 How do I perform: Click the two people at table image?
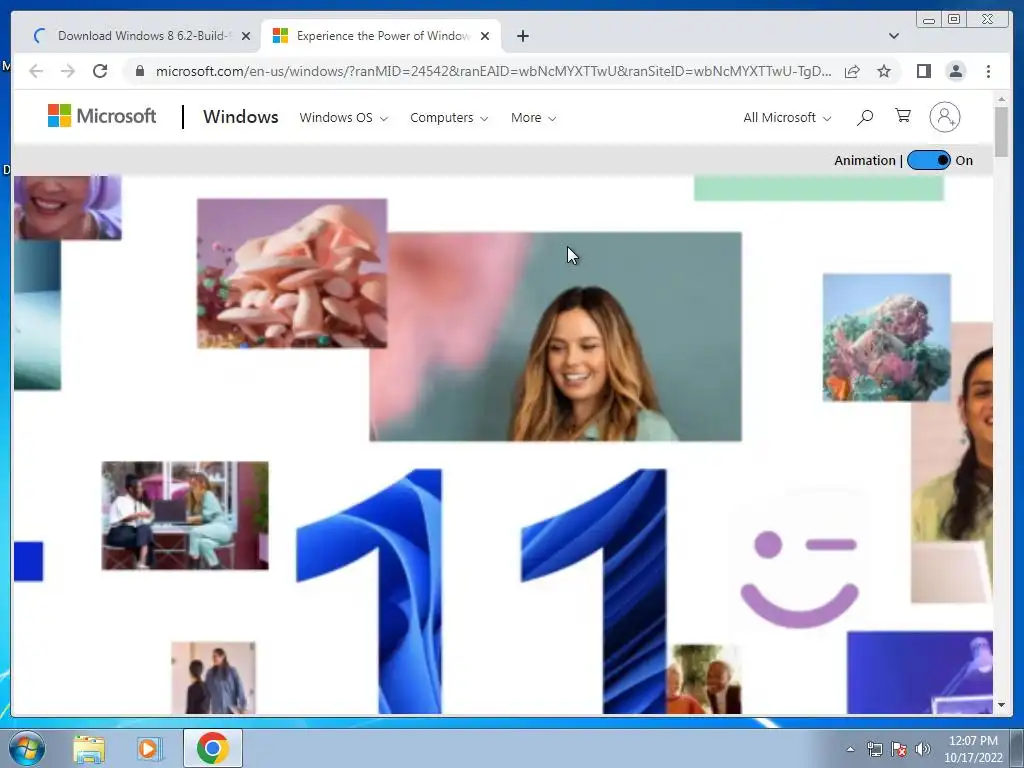(x=185, y=515)
